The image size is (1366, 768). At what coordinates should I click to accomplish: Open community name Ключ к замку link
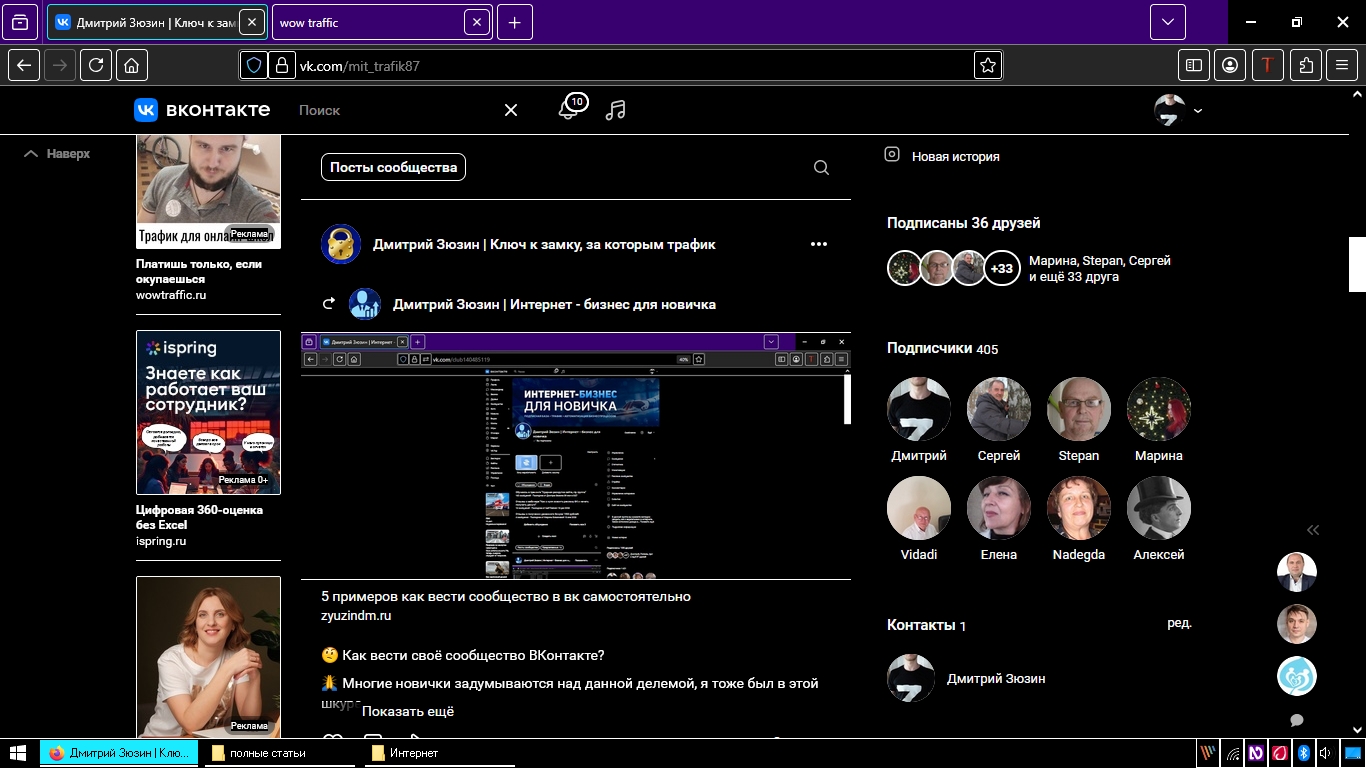pos(544,244)
